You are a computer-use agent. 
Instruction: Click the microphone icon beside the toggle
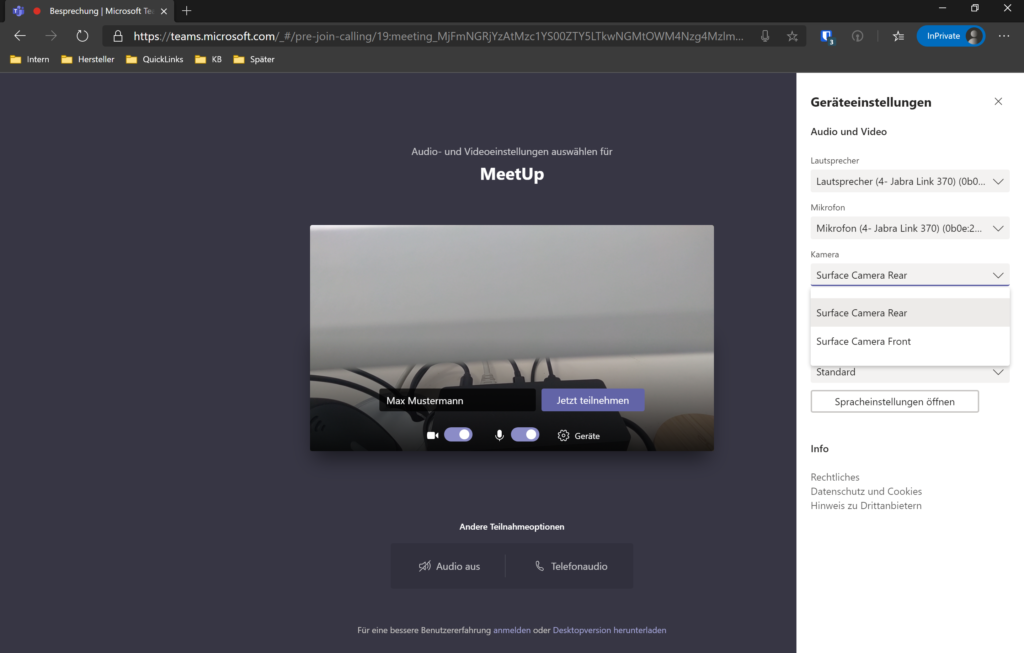(500, 436)
